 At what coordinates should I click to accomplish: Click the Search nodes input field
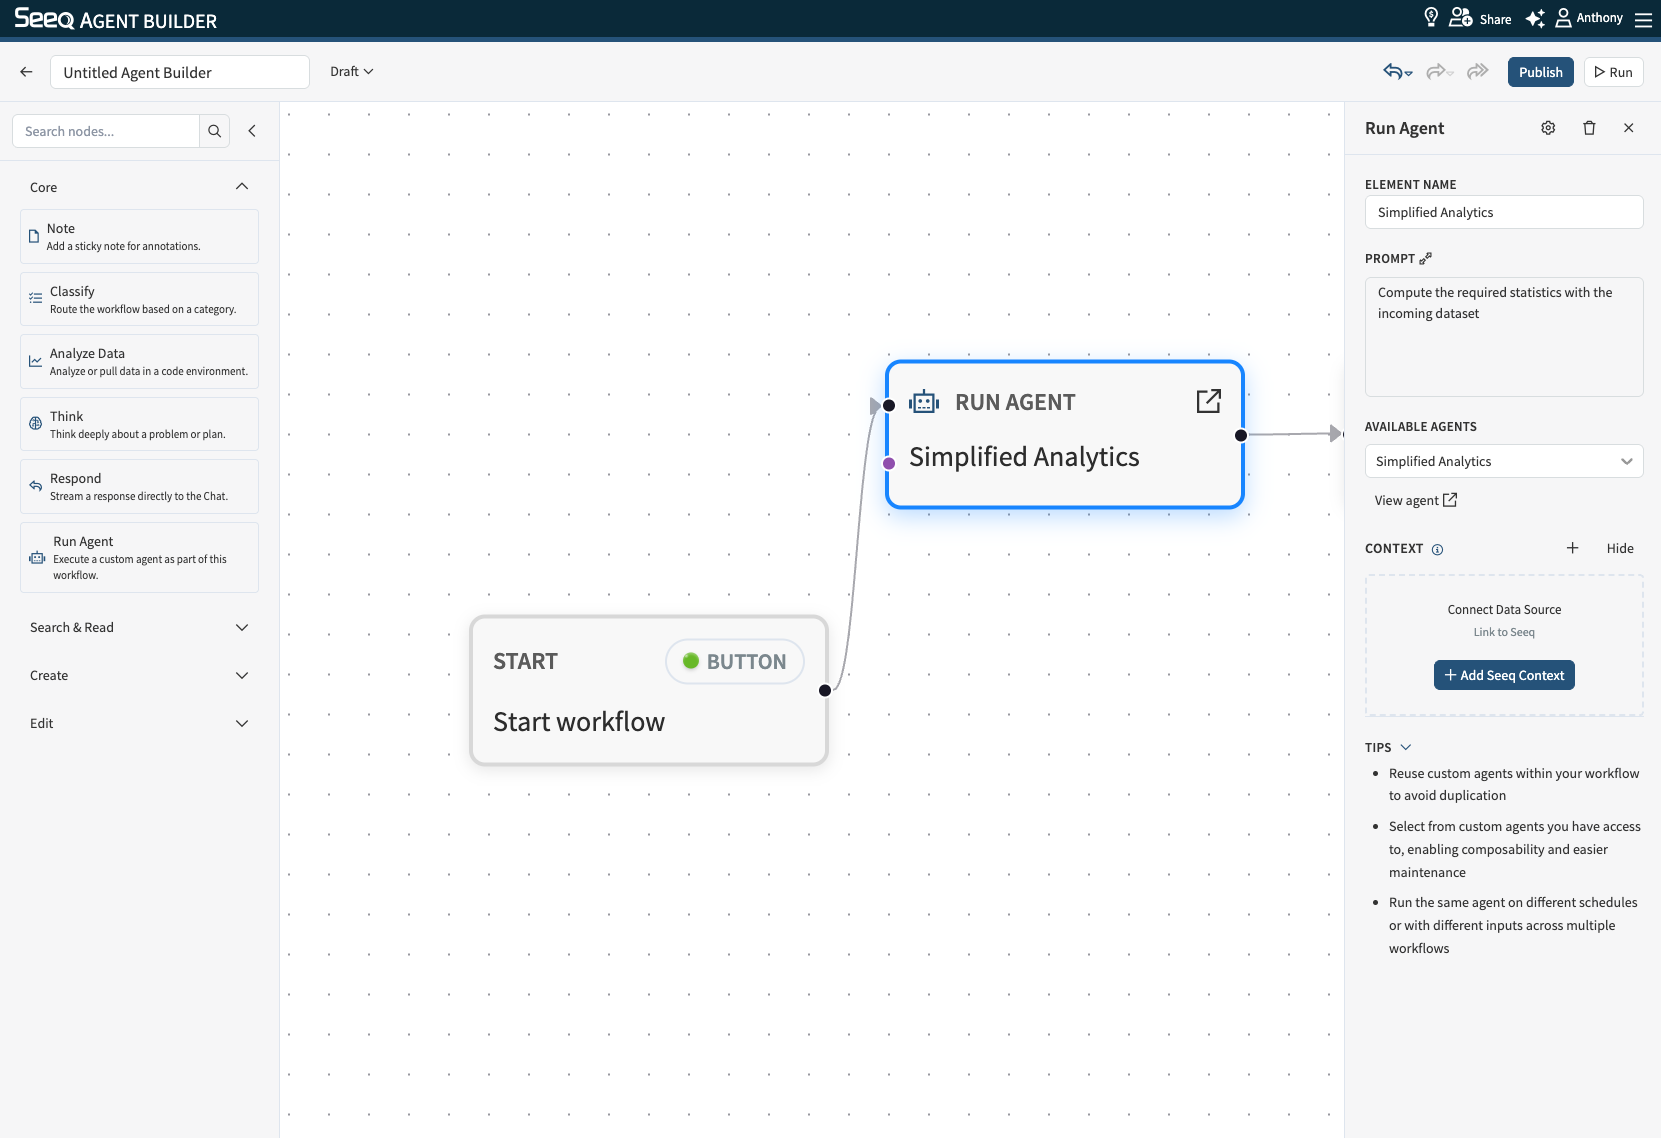pyautogui.click(x=106, y=131)
